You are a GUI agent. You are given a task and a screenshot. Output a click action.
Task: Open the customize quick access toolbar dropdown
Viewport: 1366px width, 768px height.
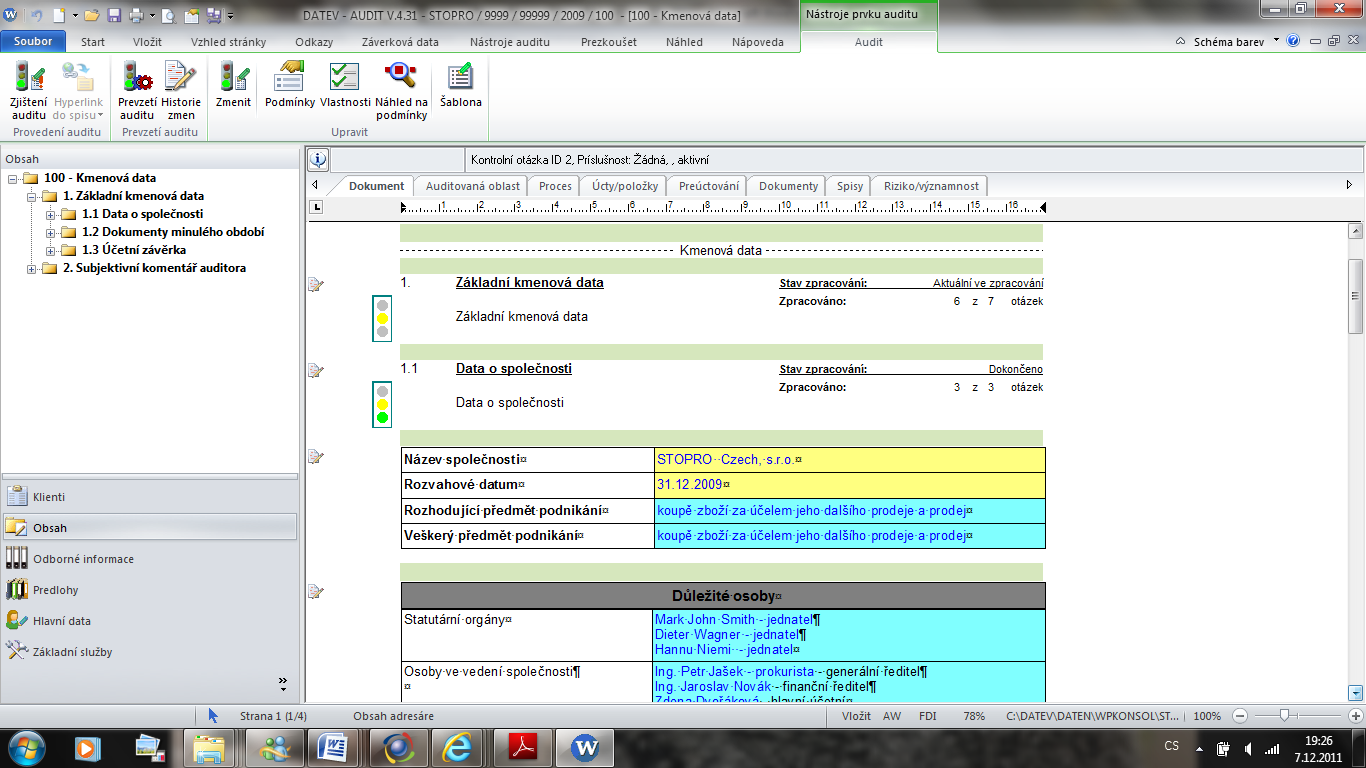[x=230, y=16]
